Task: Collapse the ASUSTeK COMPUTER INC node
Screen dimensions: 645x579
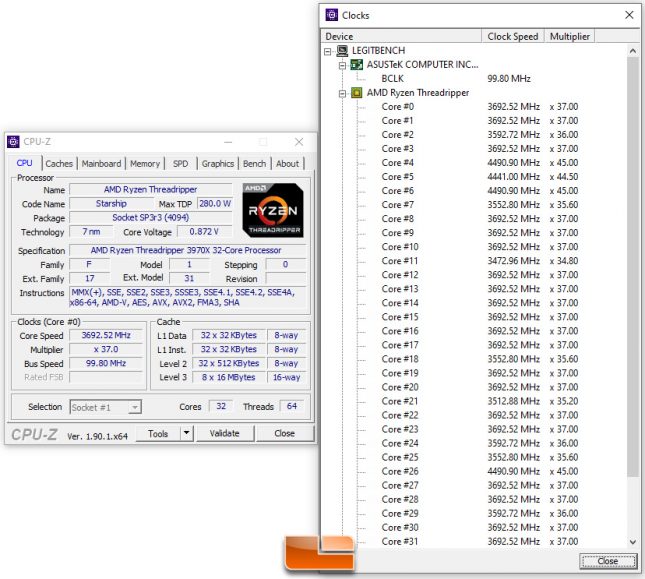Action: click(342, 65)
